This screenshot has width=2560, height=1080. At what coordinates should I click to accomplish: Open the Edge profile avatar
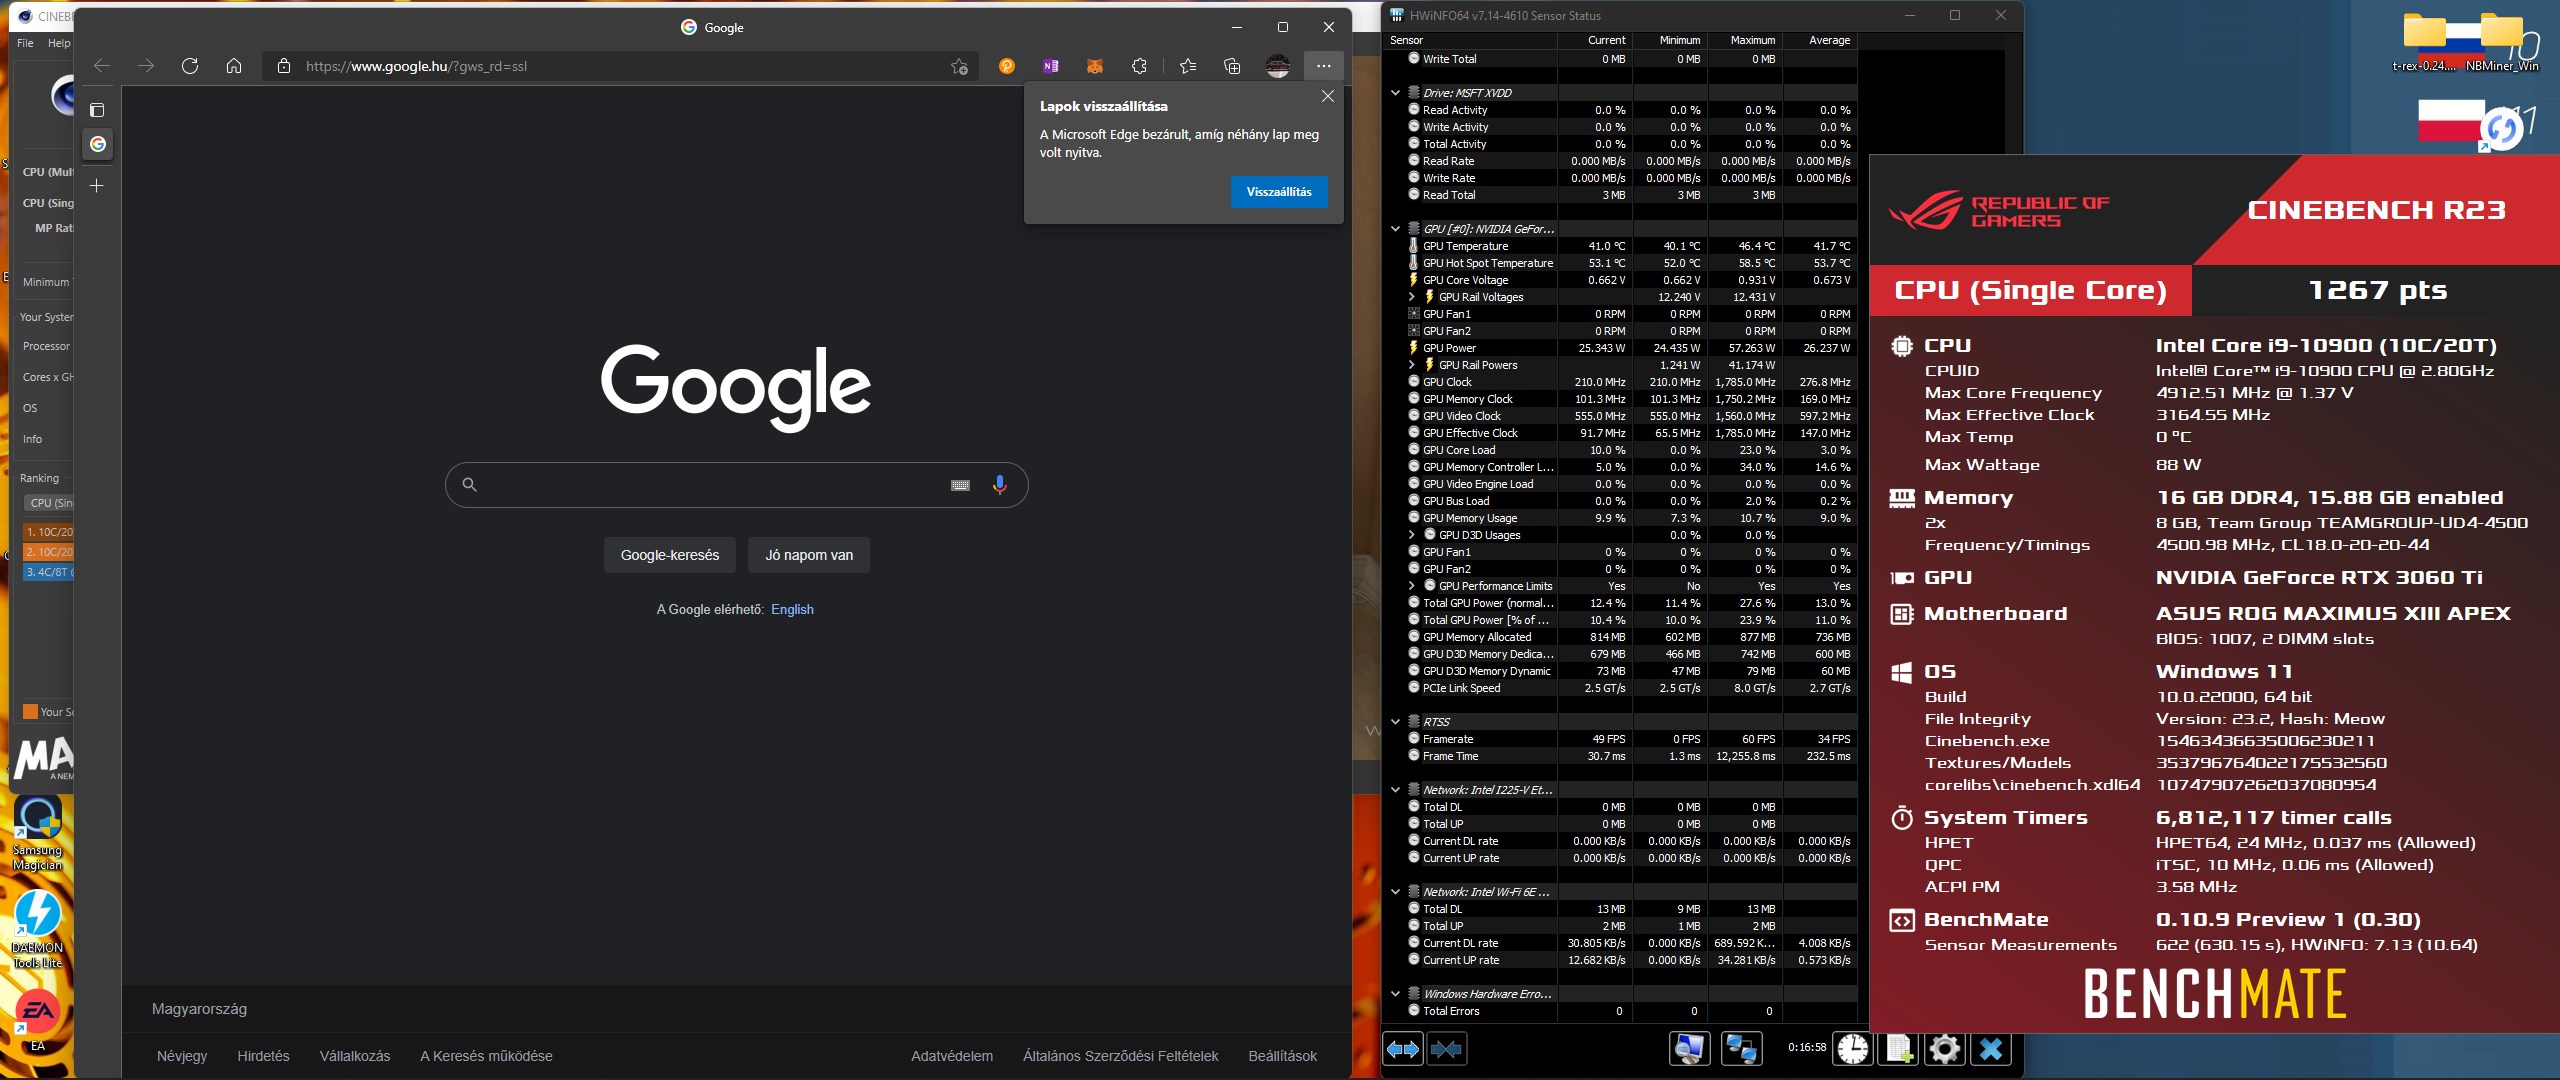click(x=1278, y=66)
